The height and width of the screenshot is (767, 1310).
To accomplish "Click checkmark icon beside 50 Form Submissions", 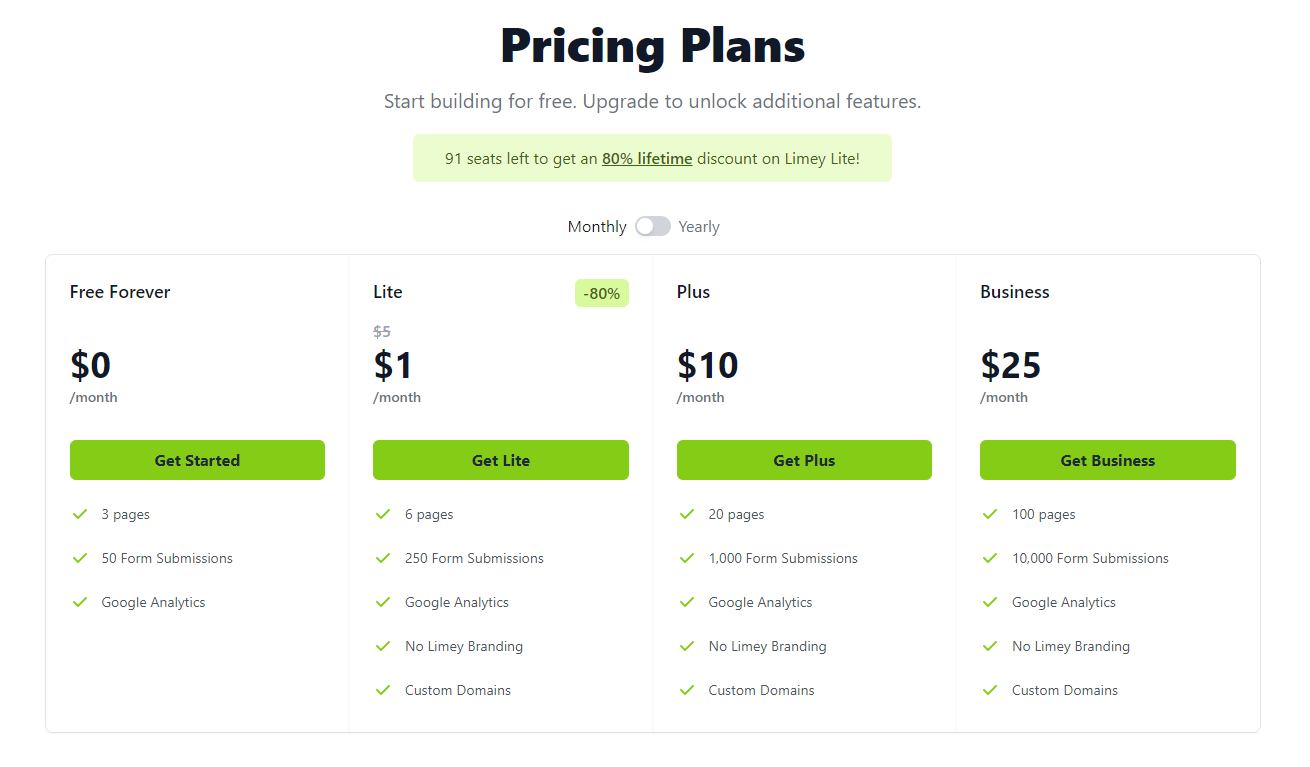I will [80, 558].
